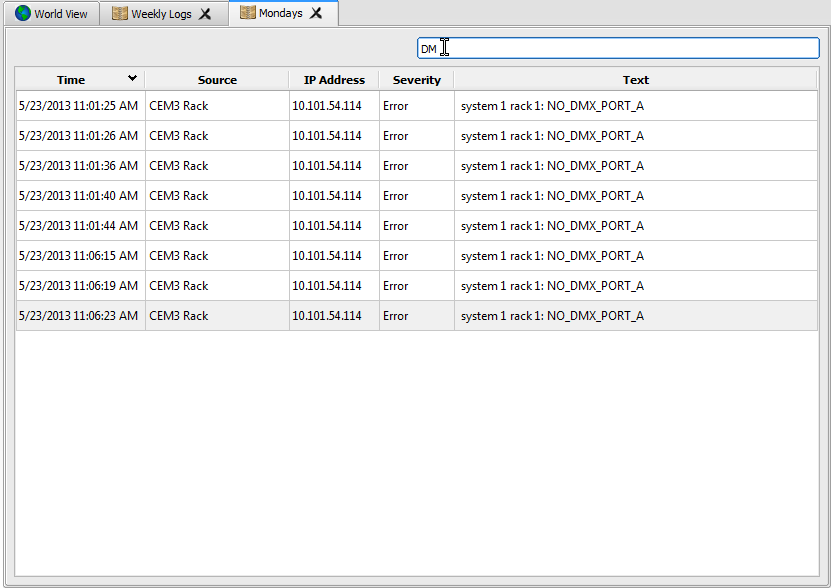Select the 11:01:25 AM log entry
Viewport: 831px width, 588px height.
[78, 106]
